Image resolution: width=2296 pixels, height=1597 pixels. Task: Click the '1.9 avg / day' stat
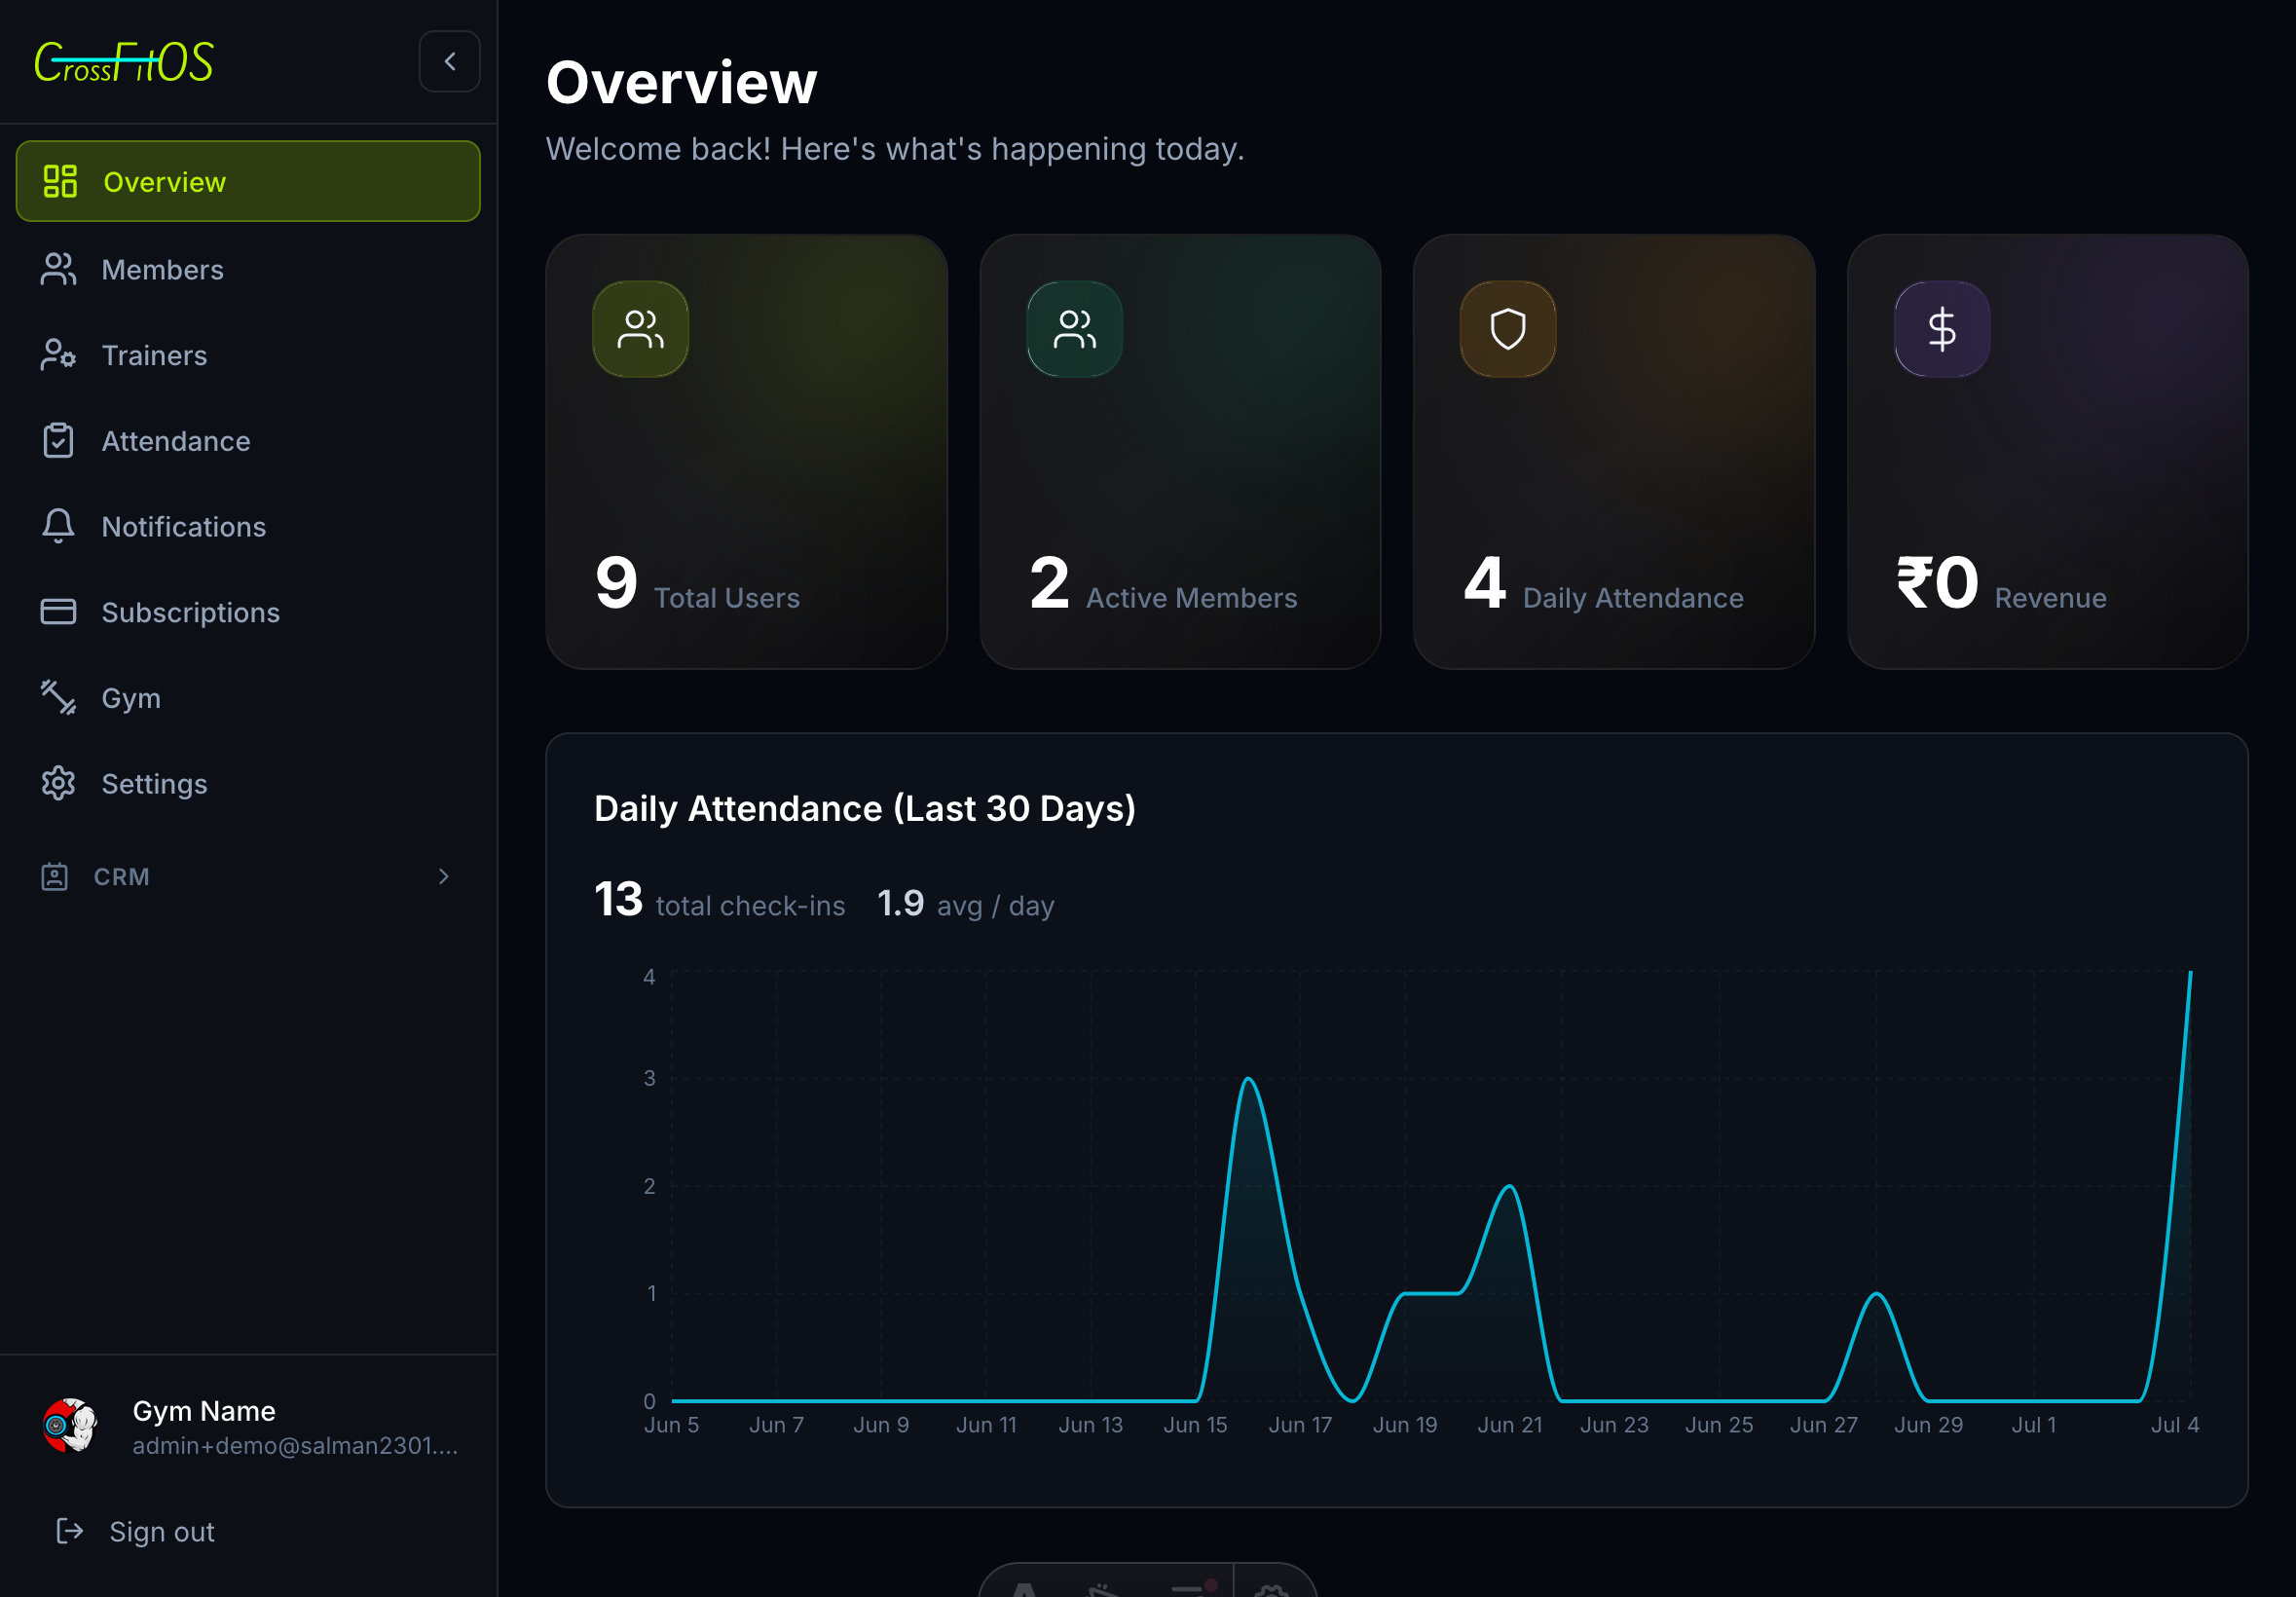click(965, 904)
